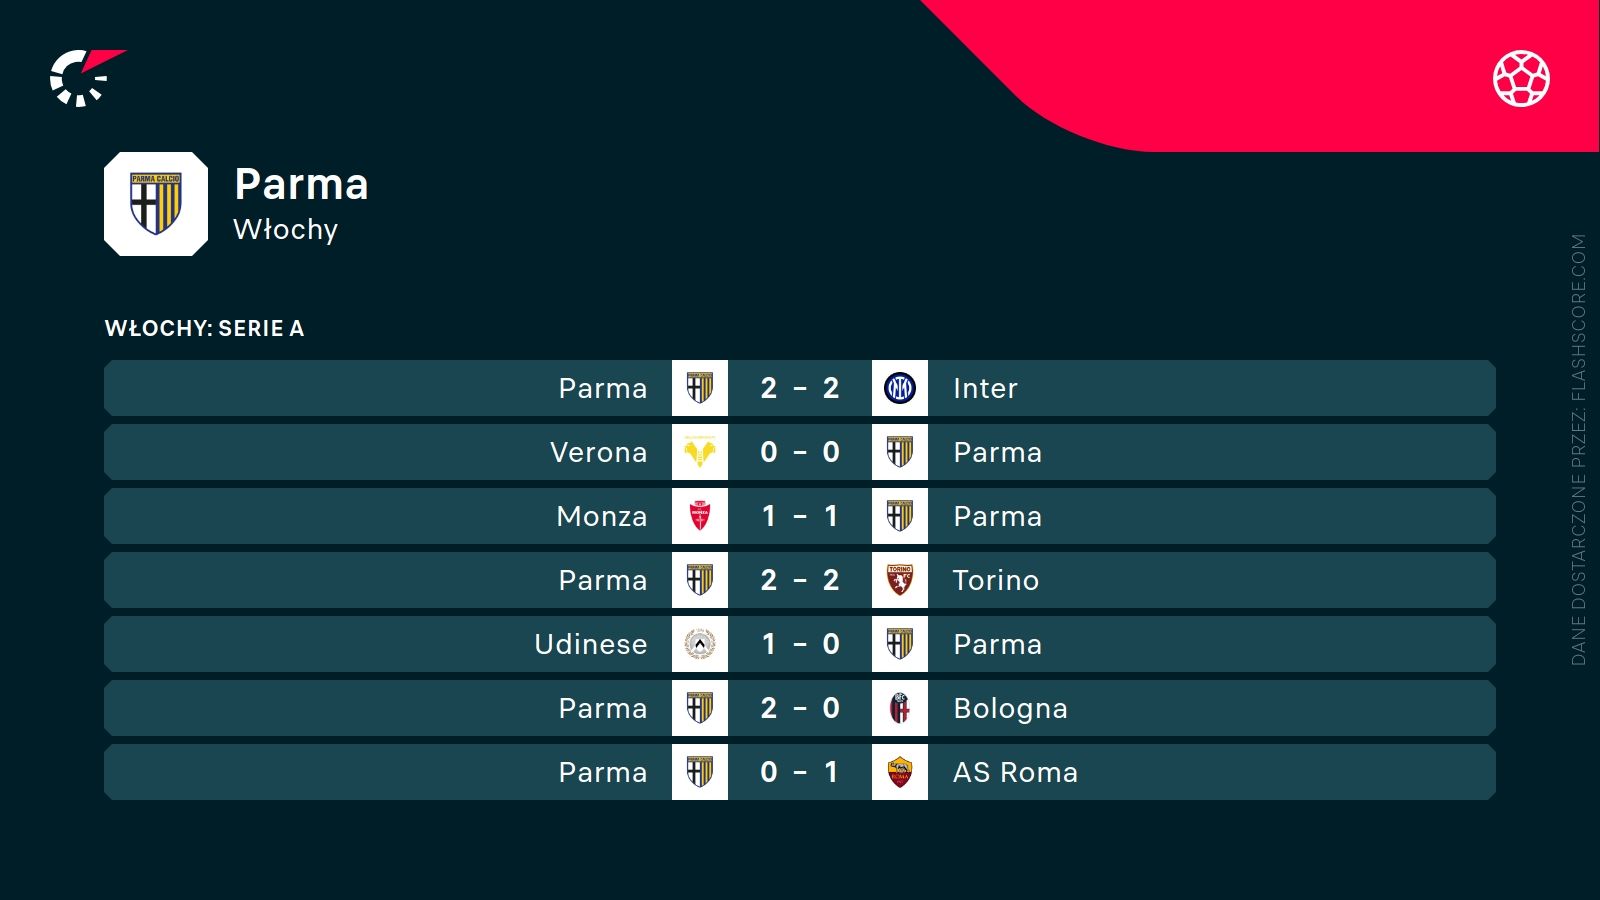1600x900 pixels.
Task: Click the WŁOCHY: SERIE A league header
Action: pos(204,328)
